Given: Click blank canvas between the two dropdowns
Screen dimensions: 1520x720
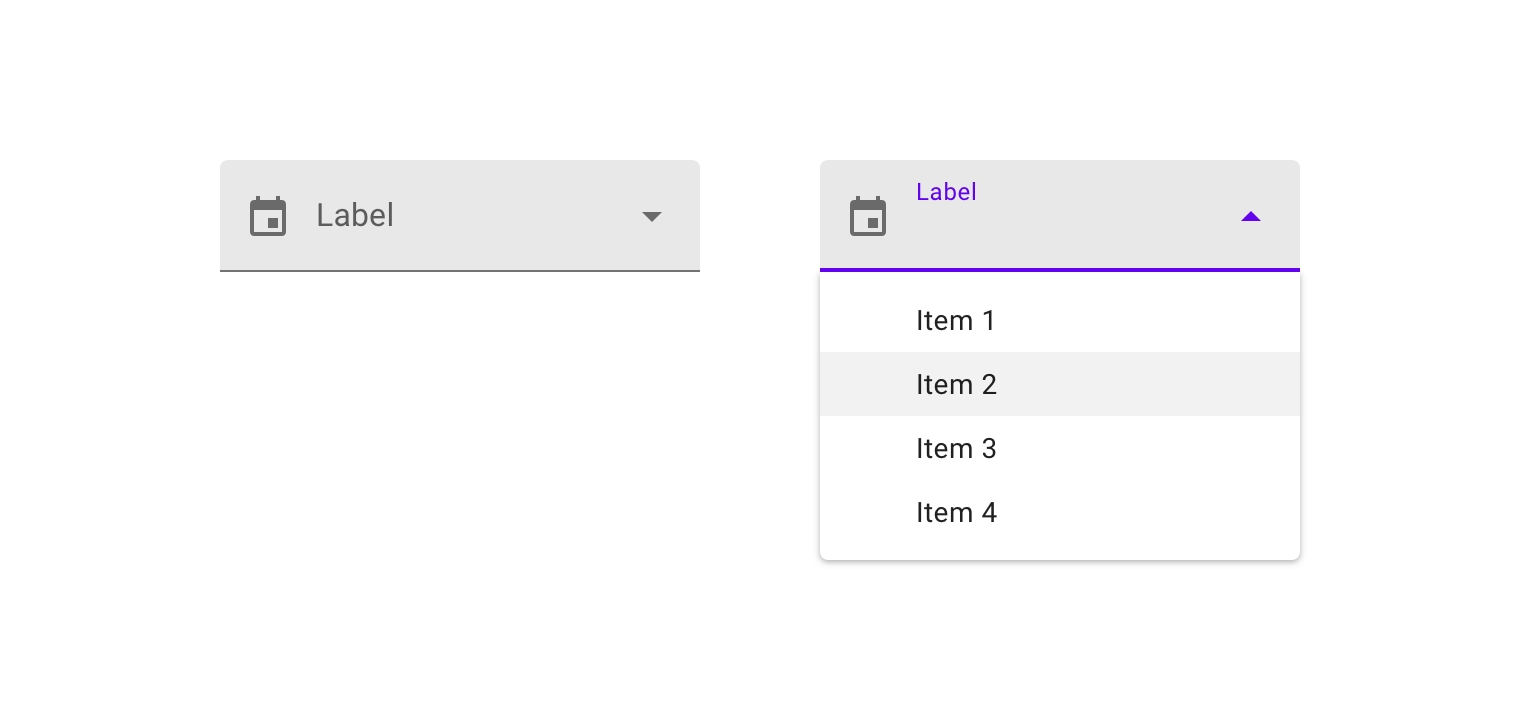Looking at the screenshot, I should 760,216.
